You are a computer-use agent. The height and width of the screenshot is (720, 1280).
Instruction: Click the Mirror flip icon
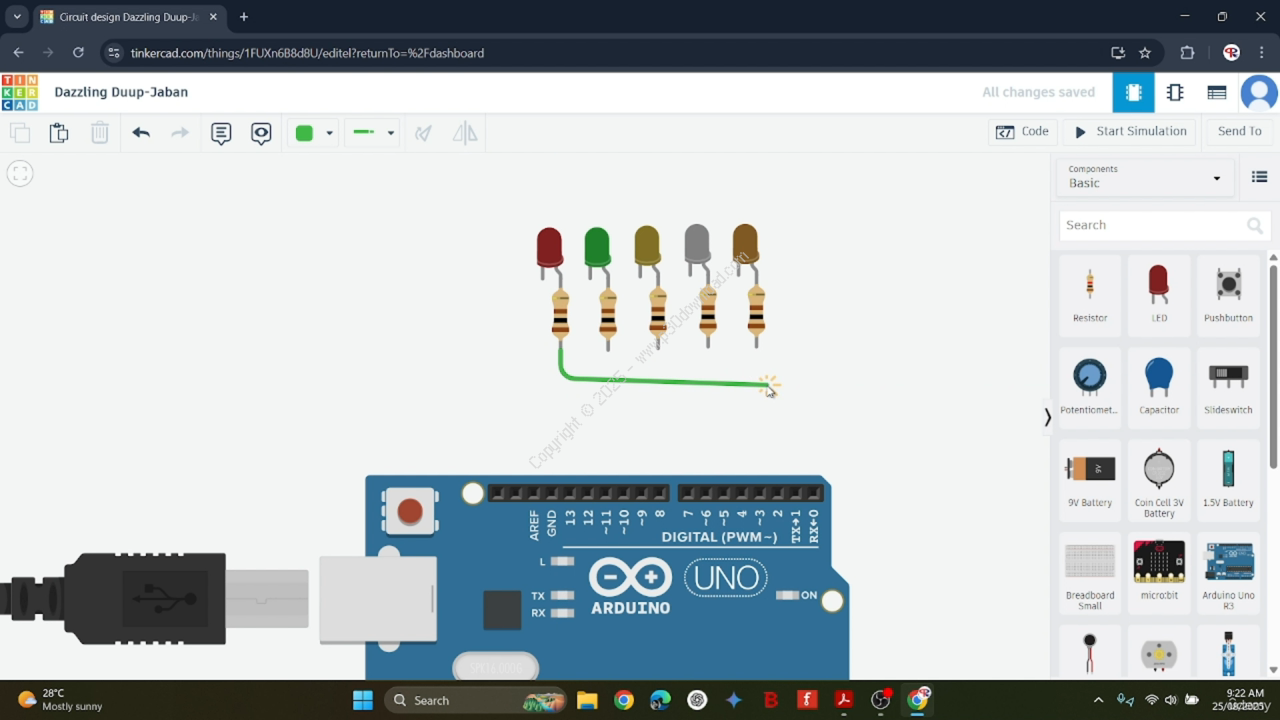point(465,133)
